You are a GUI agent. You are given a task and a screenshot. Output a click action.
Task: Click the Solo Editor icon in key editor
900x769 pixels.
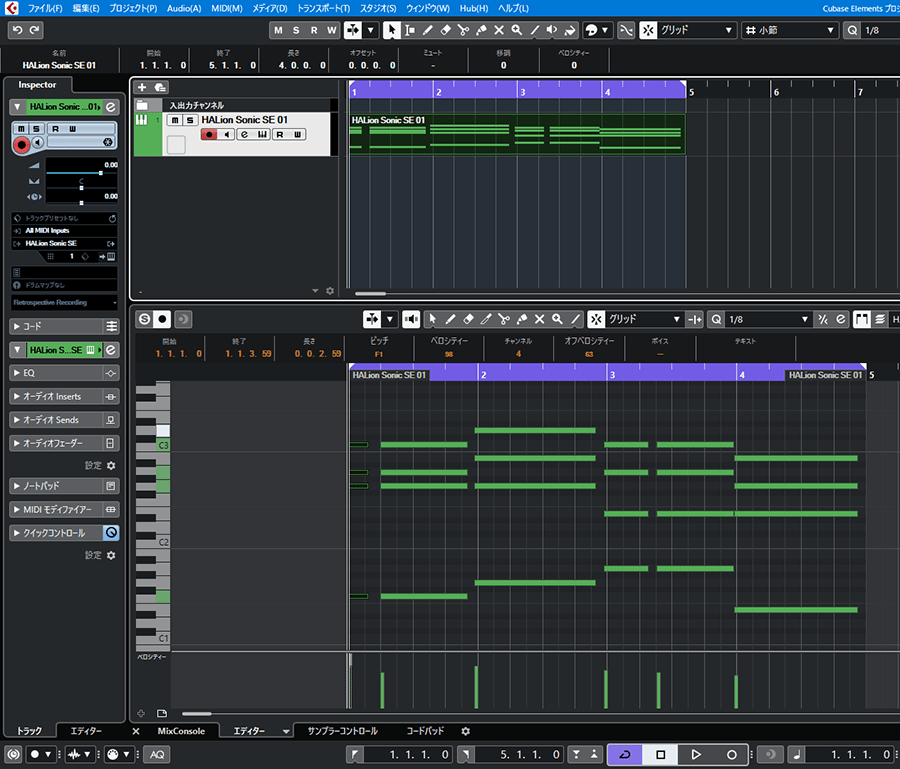point(144,319)
